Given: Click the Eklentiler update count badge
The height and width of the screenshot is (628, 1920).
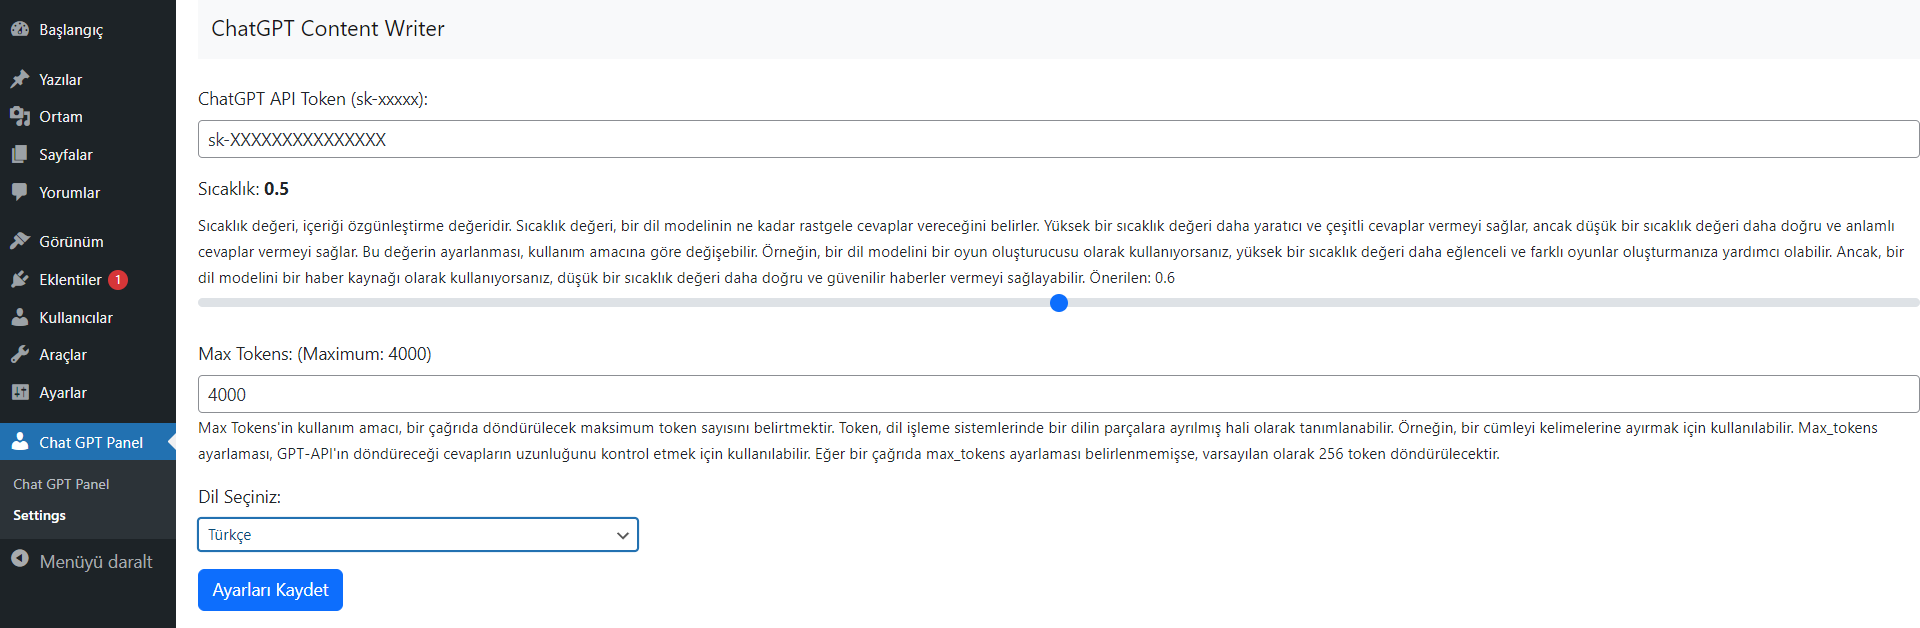Looking at the screenshot, I should click(x=118, y=280).
